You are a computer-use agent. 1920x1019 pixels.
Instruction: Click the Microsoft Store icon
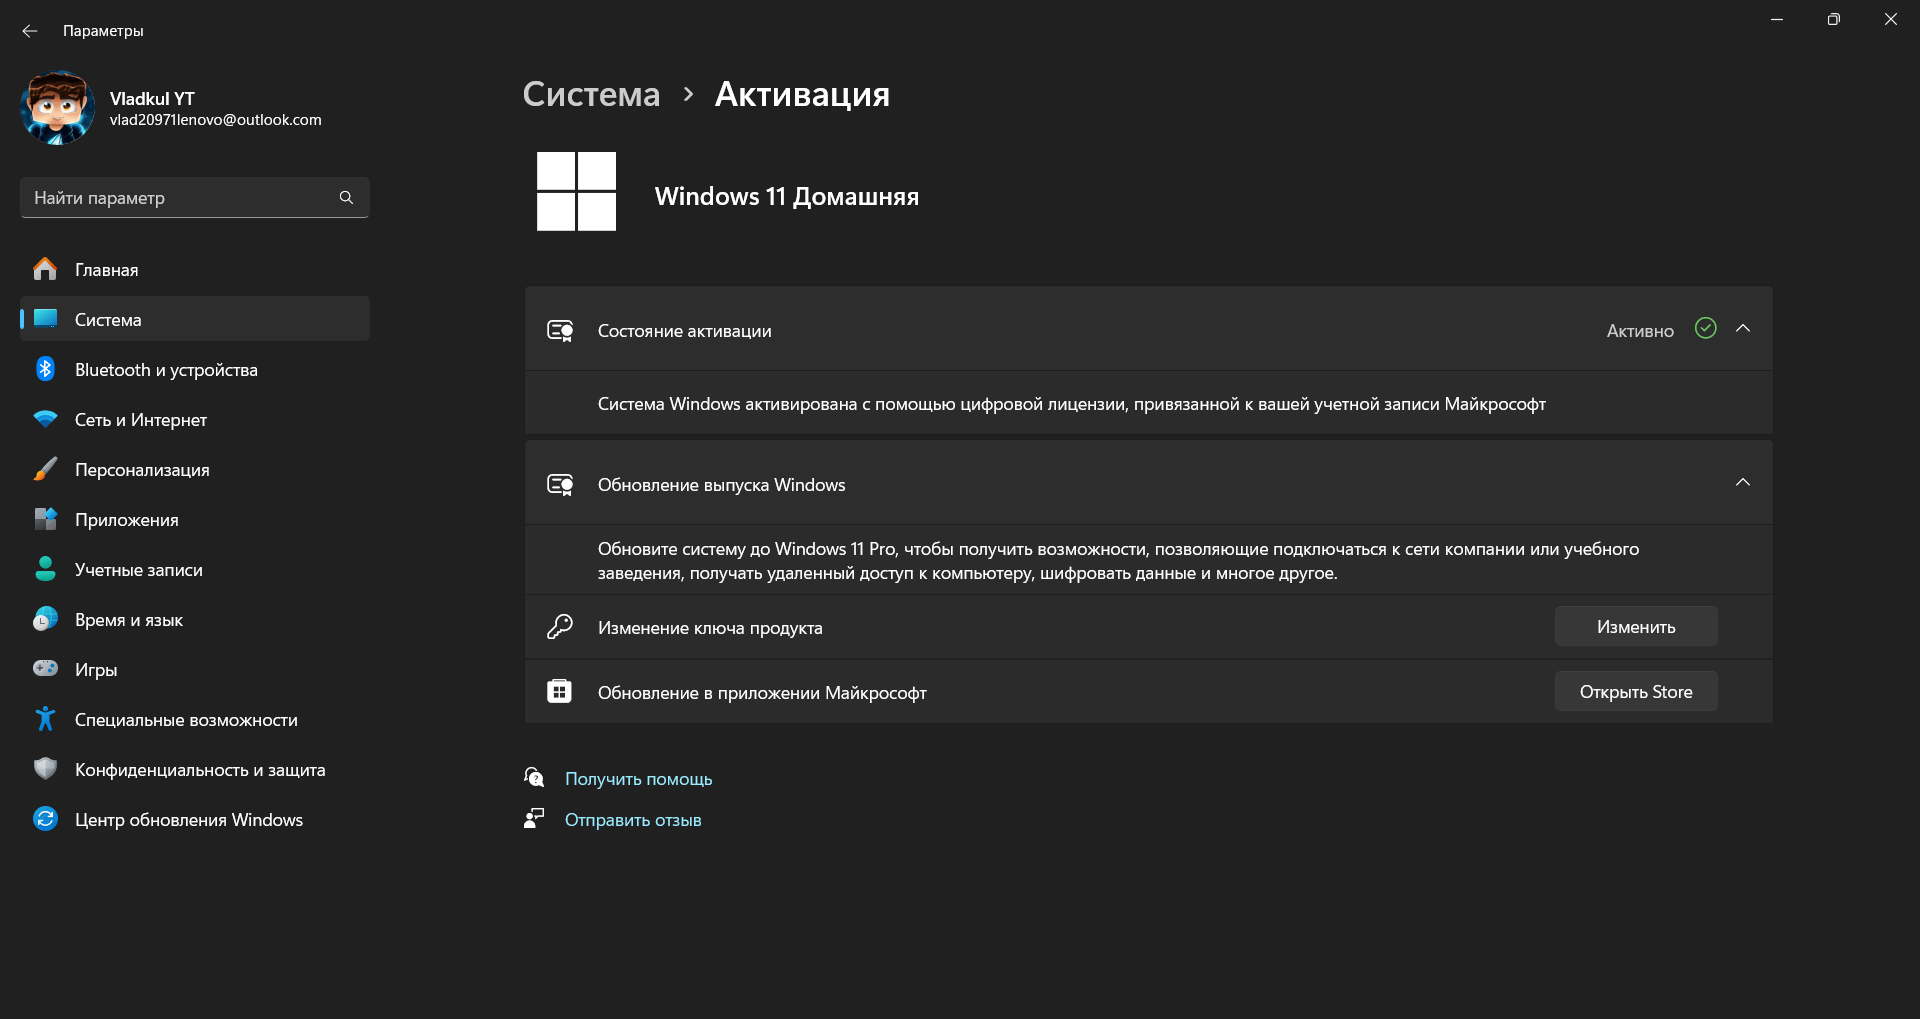click(560, 691)
